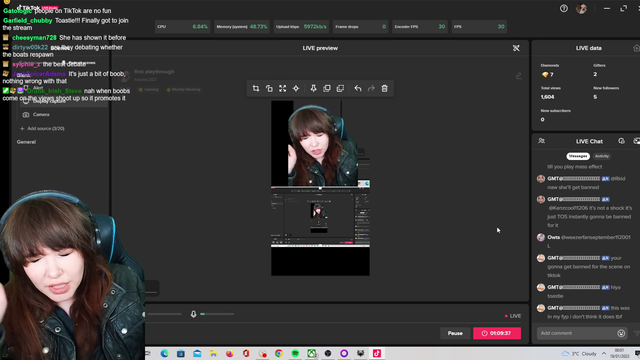The height and width of the screenshot is (360, 640).
Task: Click the edit pencil next to stream title
Action: coord(519,76)
